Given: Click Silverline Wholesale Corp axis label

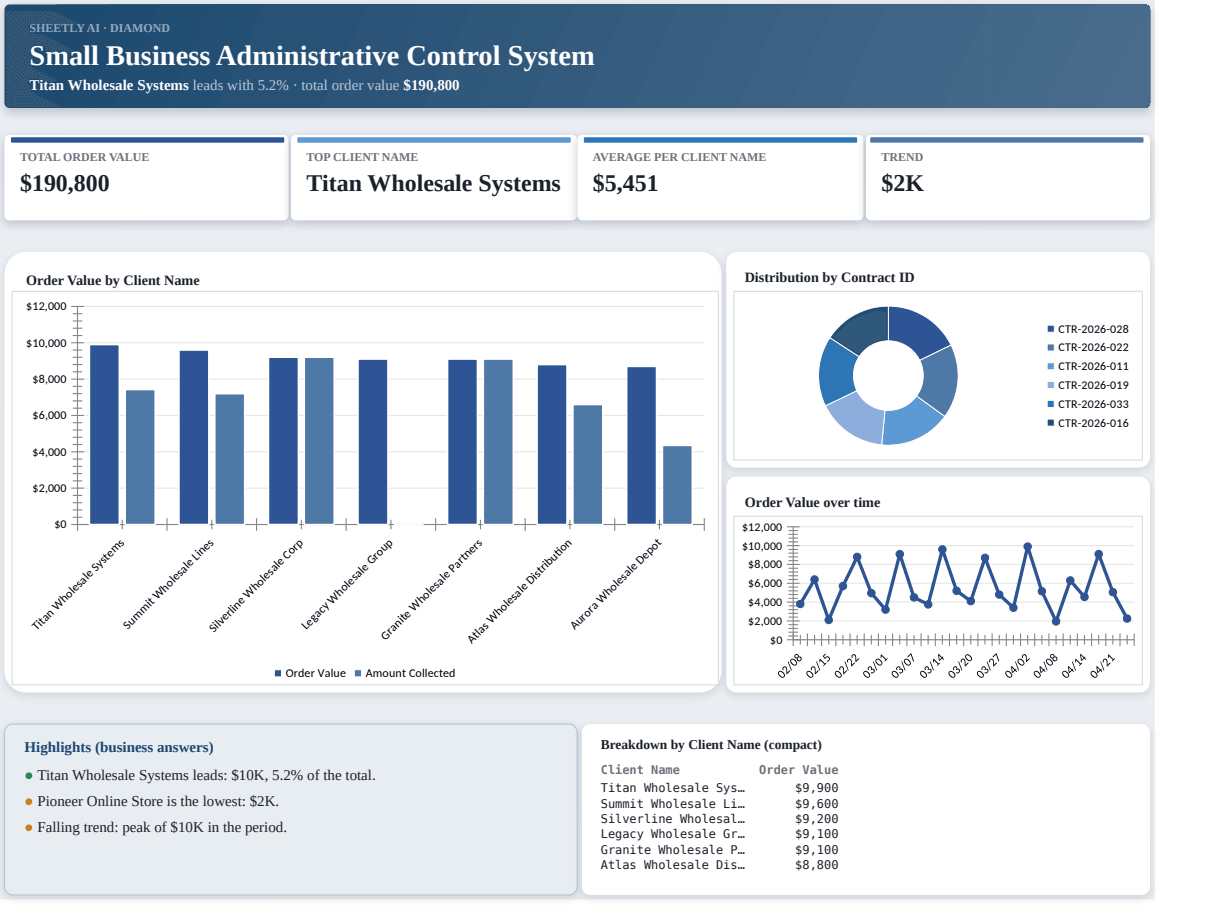Looking at the screenshot, I should (x=256, y=585).
